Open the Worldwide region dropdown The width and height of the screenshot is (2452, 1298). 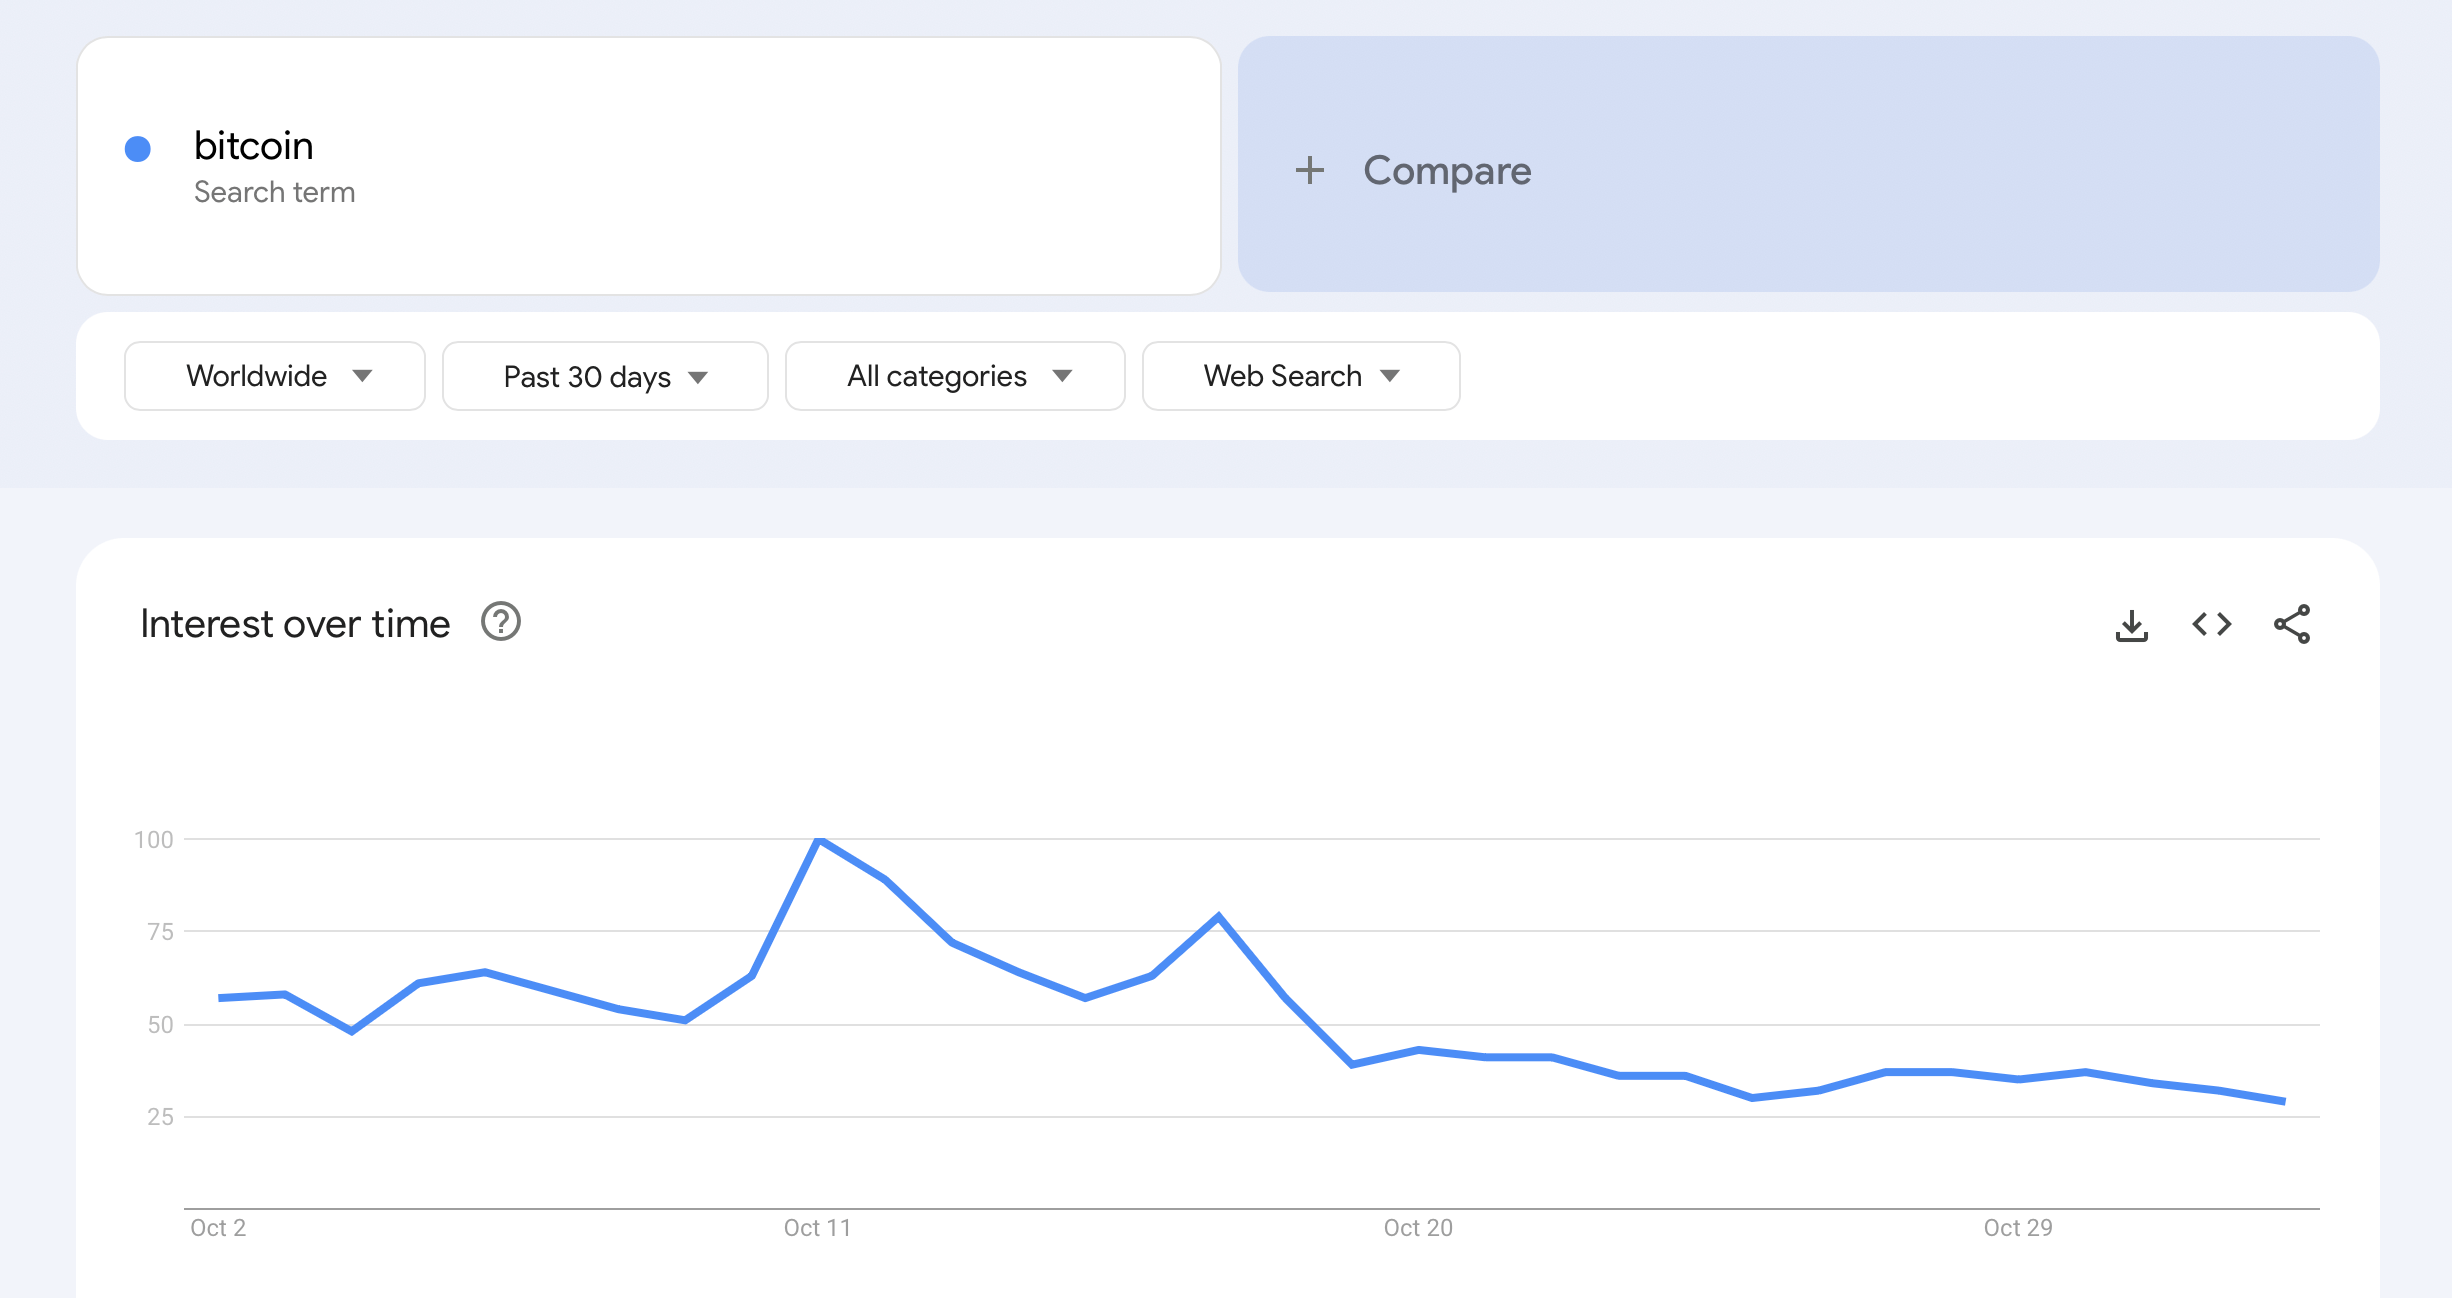pos(274,376)
